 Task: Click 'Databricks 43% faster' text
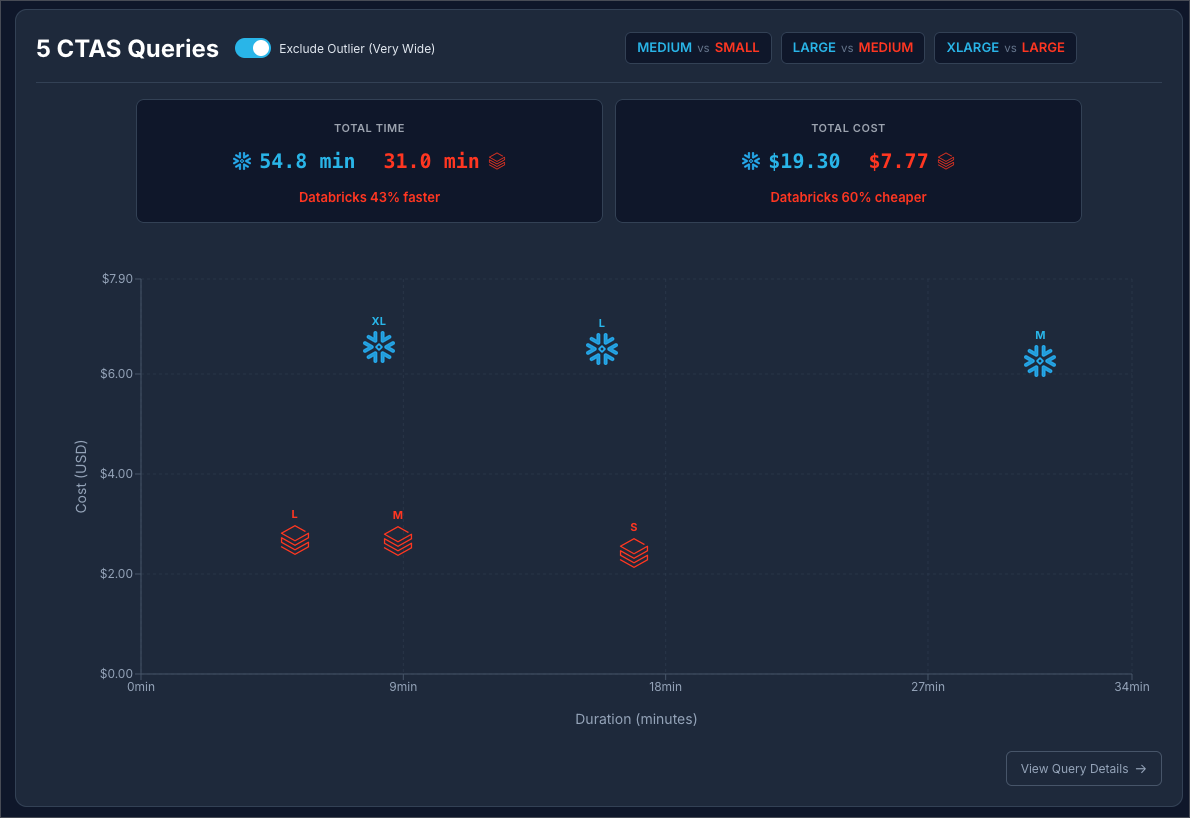click(370, 197)
